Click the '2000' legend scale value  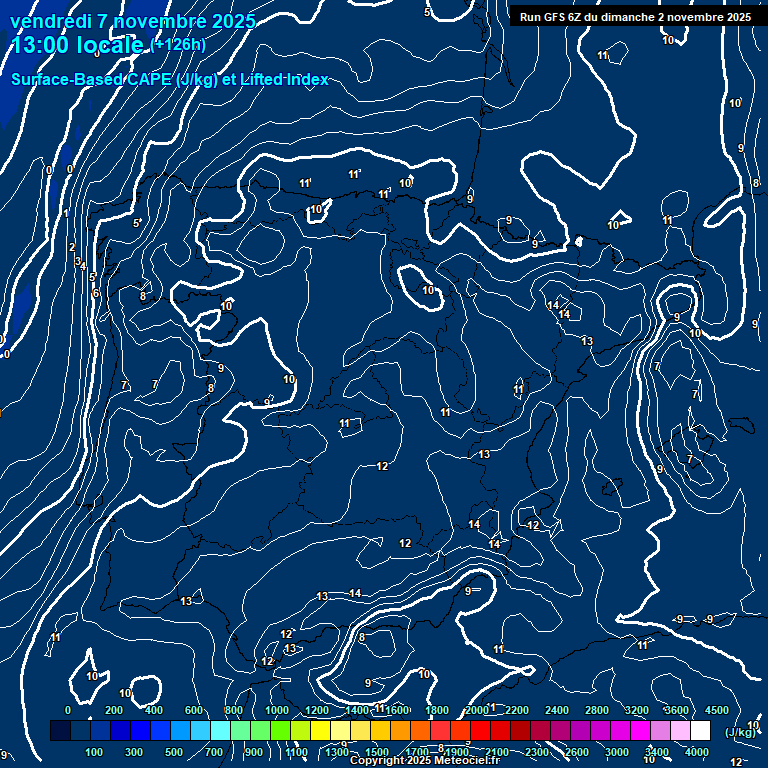coord(477,710)
